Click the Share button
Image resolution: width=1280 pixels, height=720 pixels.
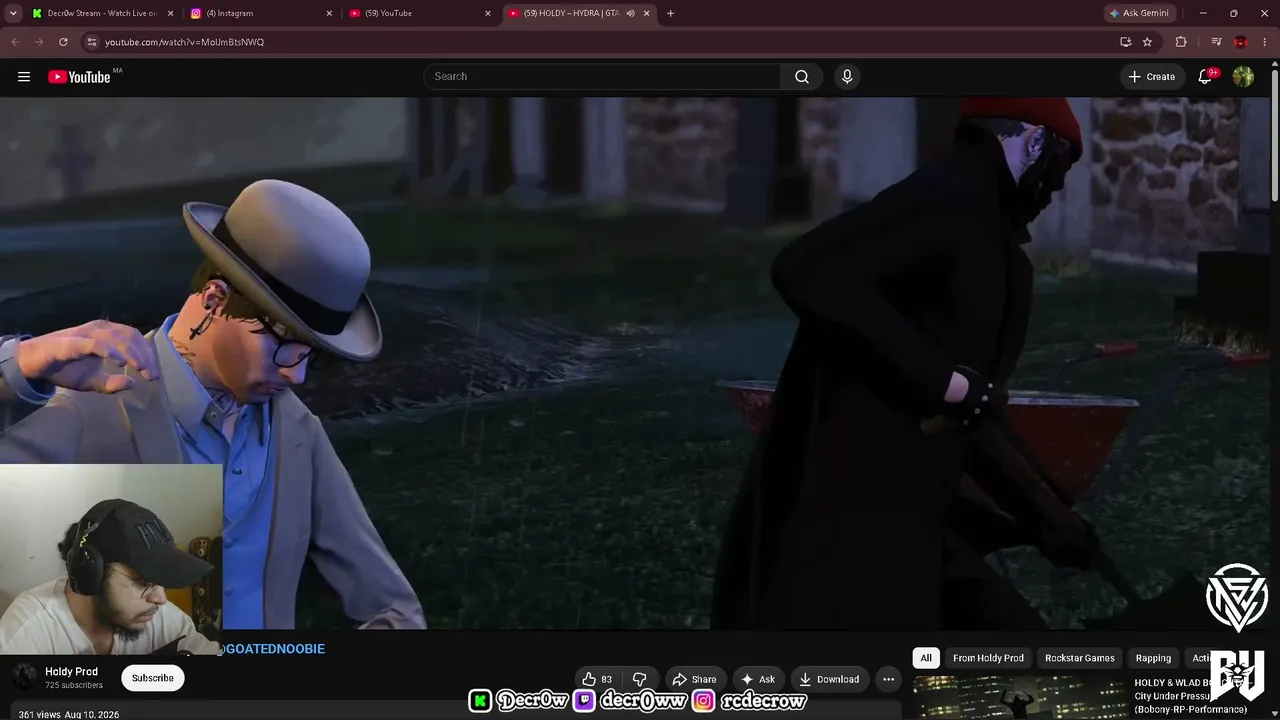pos(694,679)
